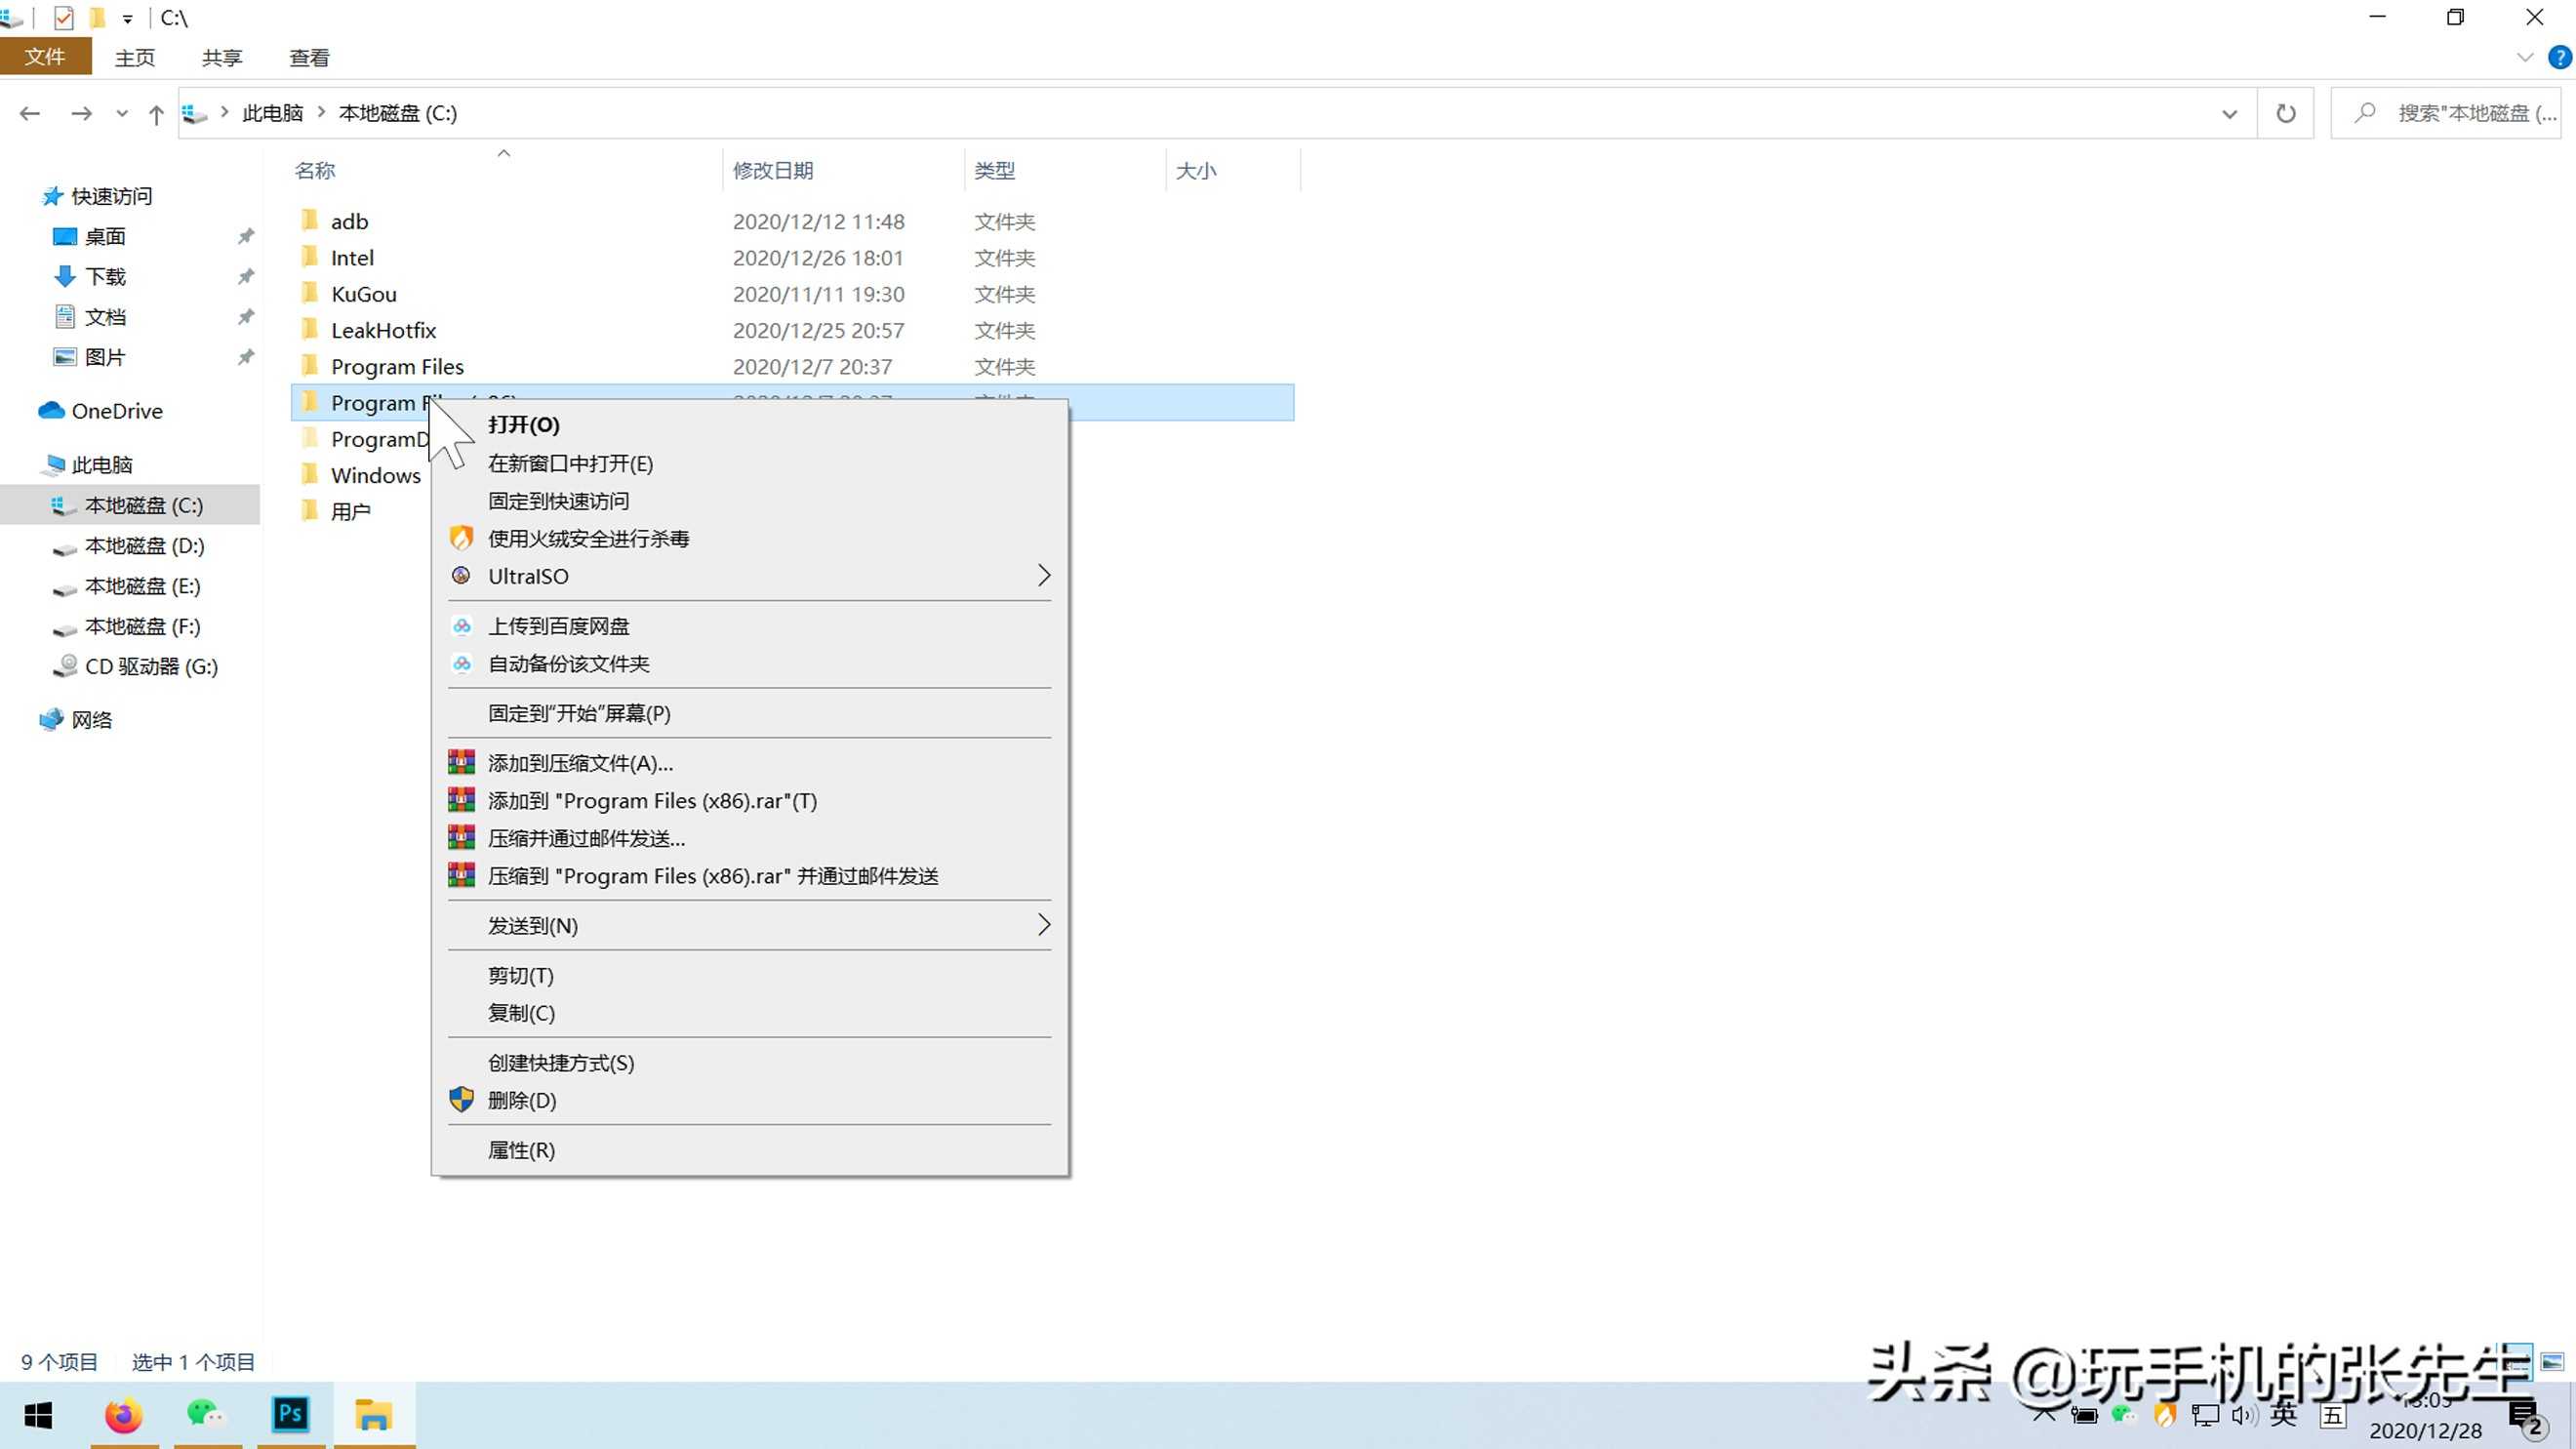Open 快速访问 in the navigation pane
Image resolution: width=2576 pixels, height=1449 pixels.
(111, 196)
